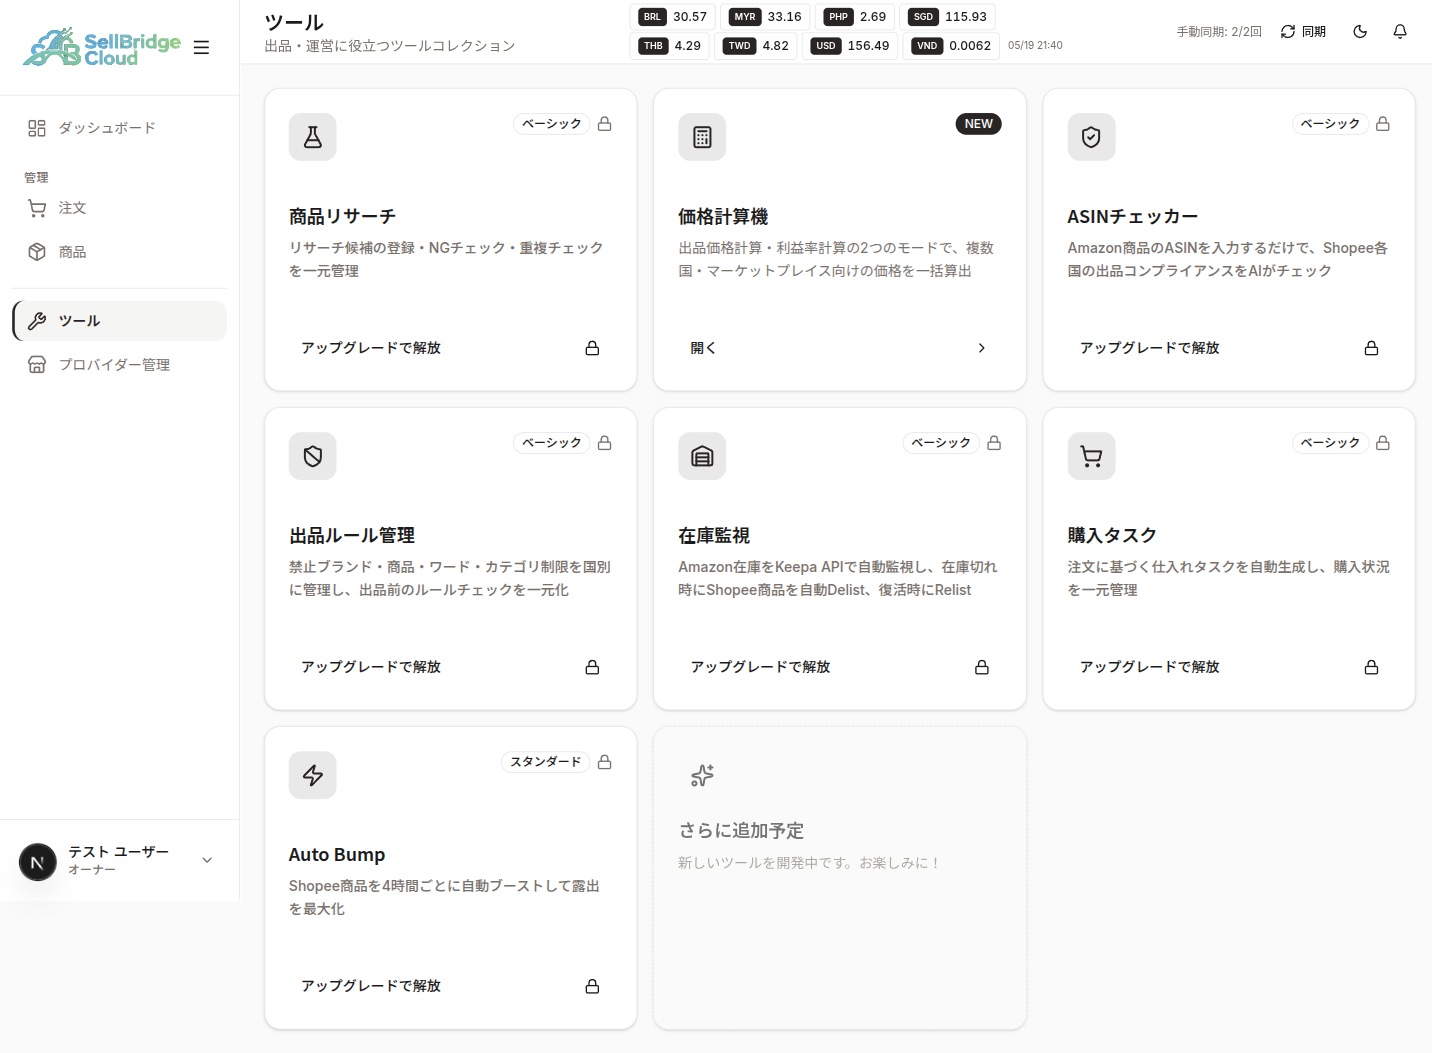Click the NEW badge on 価格計算機
Screen dimensions: 1432x1053
979,124
